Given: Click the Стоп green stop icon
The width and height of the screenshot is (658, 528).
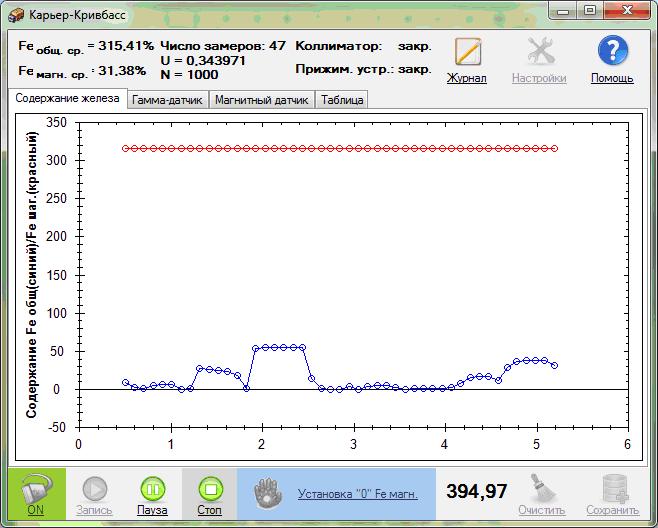Looking at the screenshot, I should [210, 489].
